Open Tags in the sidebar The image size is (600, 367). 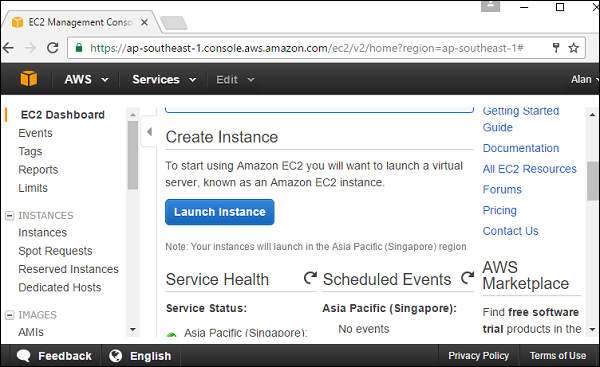(x=30, y=152)
